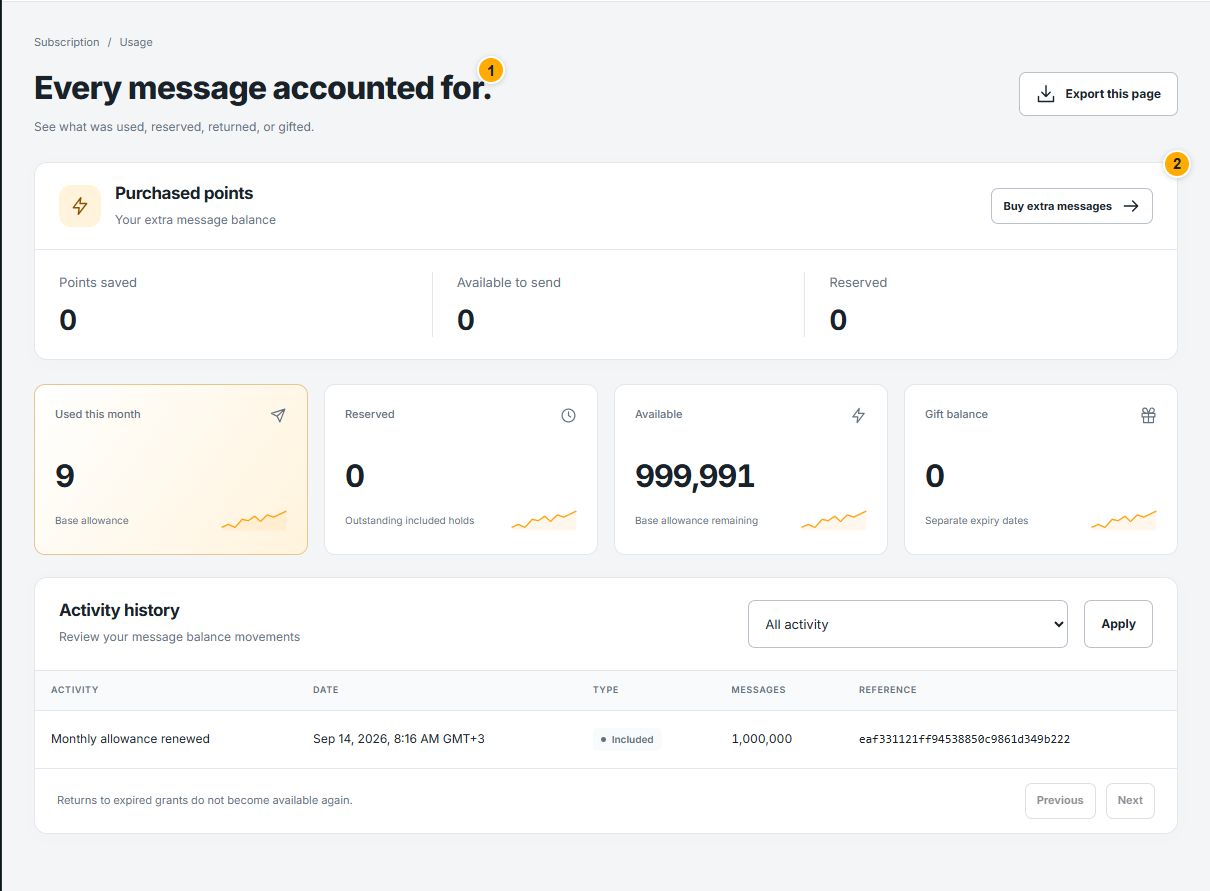Click the sparkline chart on Used this month card
This screenshot has width=1210, height=891.
coord(254,519)
